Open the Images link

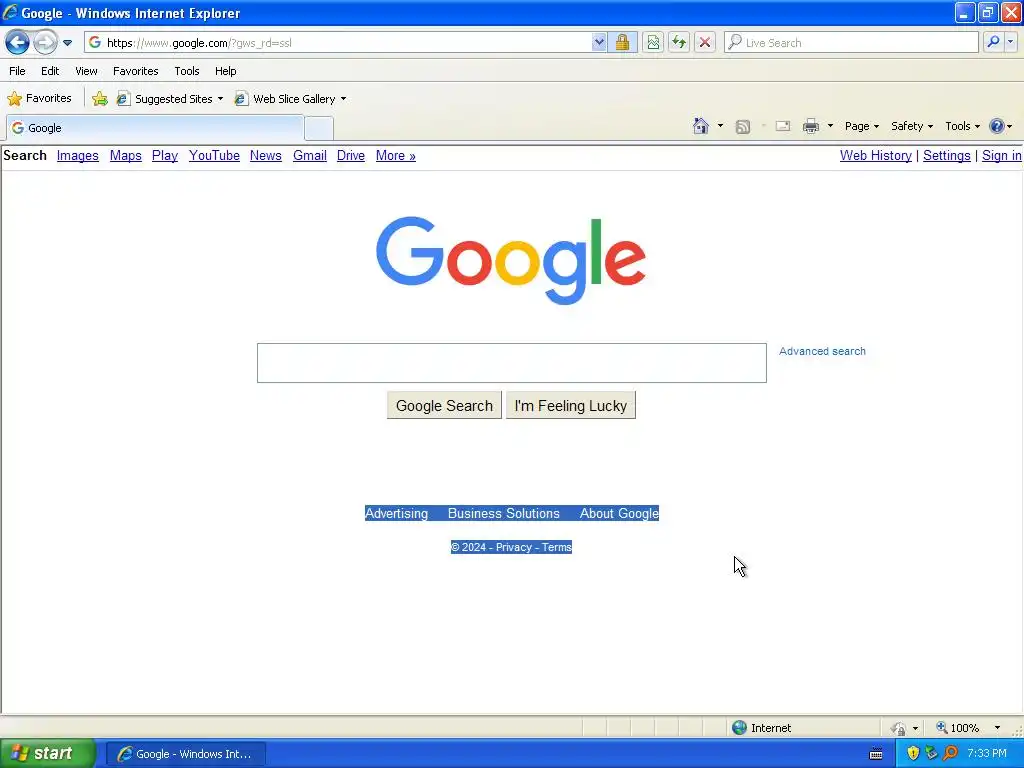tap(78, 155)
